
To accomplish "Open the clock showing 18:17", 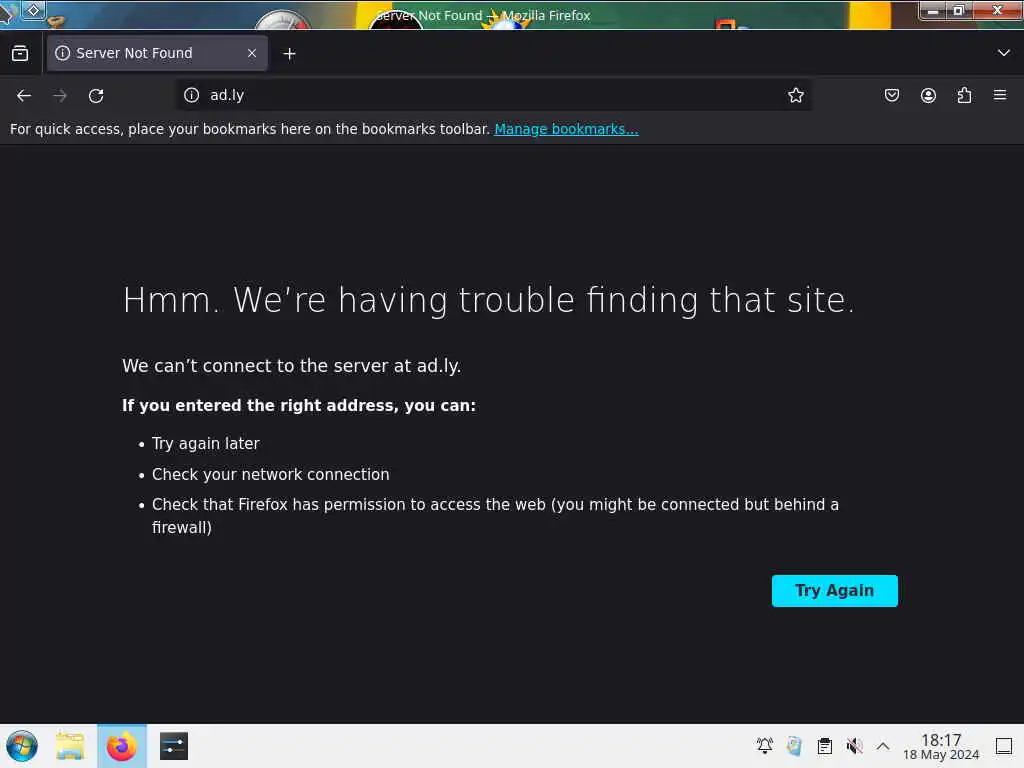I will pyautogui.click(x=941, y=746).
